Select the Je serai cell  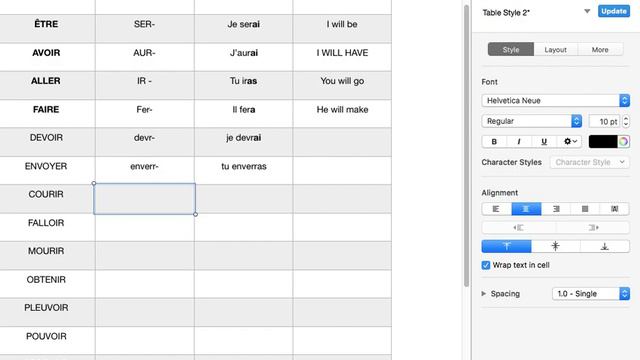244,28
